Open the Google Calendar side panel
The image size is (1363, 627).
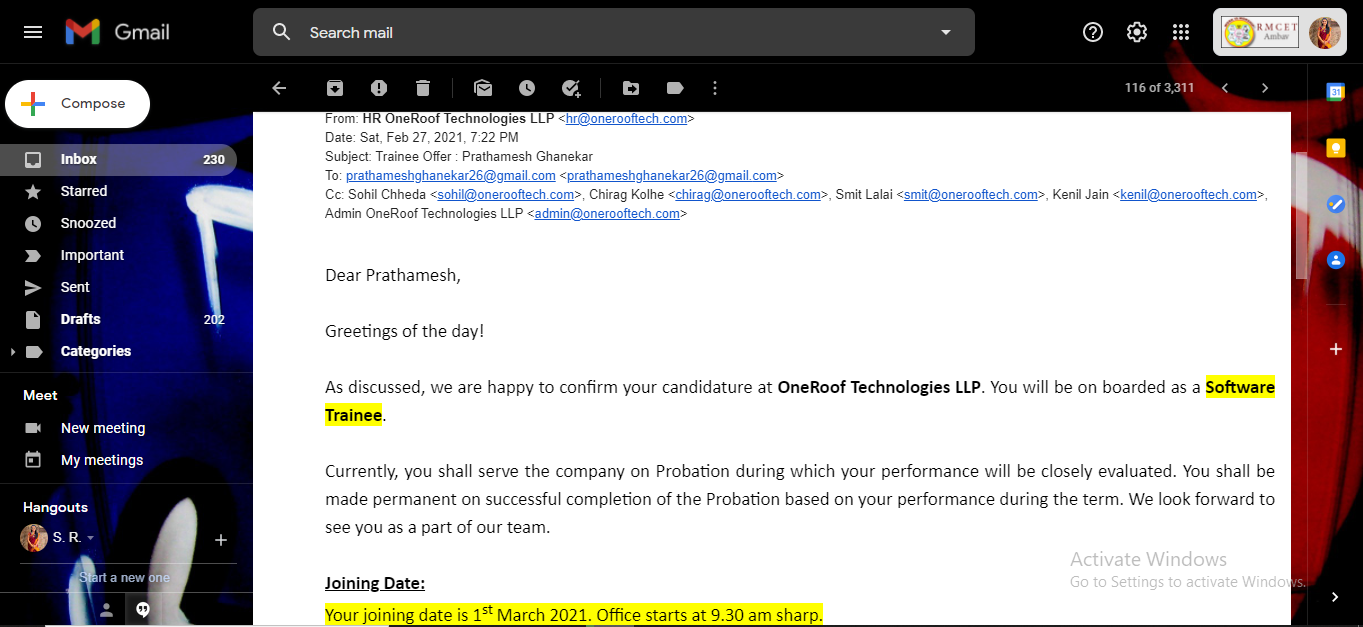pos(1335,92)
